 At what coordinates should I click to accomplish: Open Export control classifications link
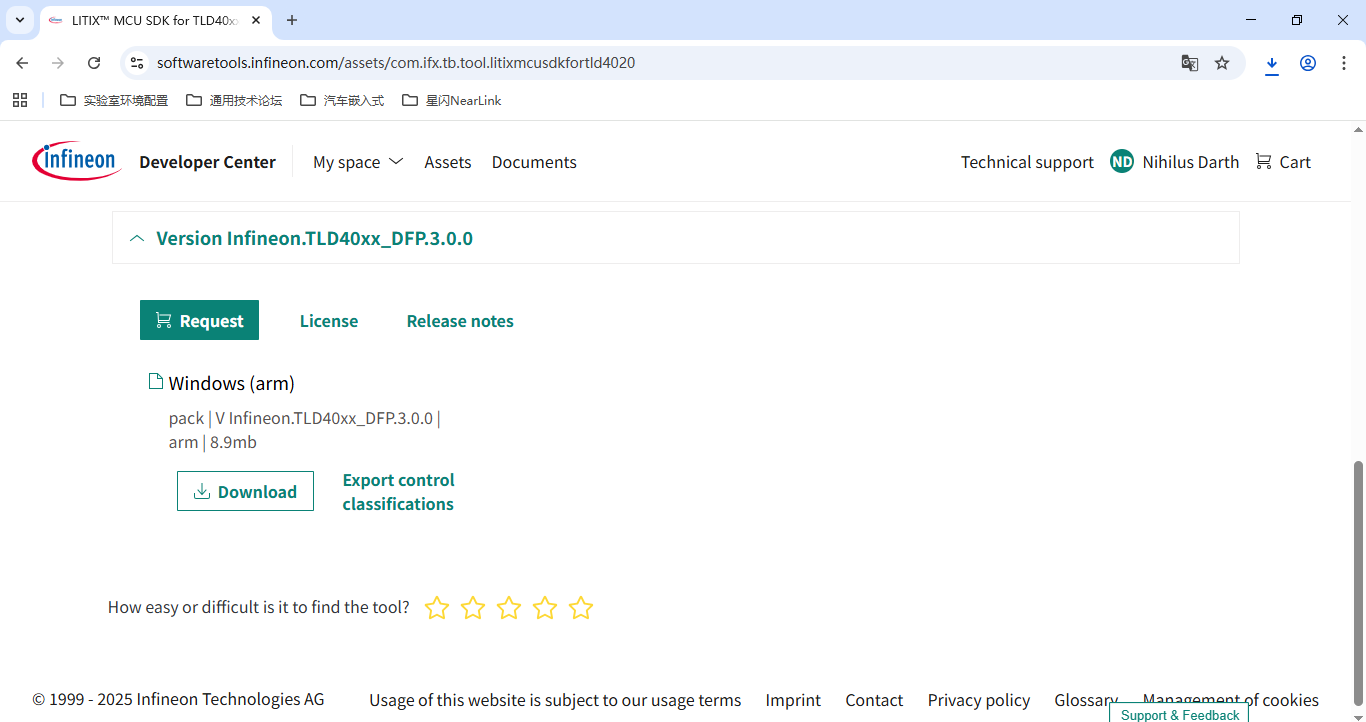pyautogui.click(x=398, y=492)
